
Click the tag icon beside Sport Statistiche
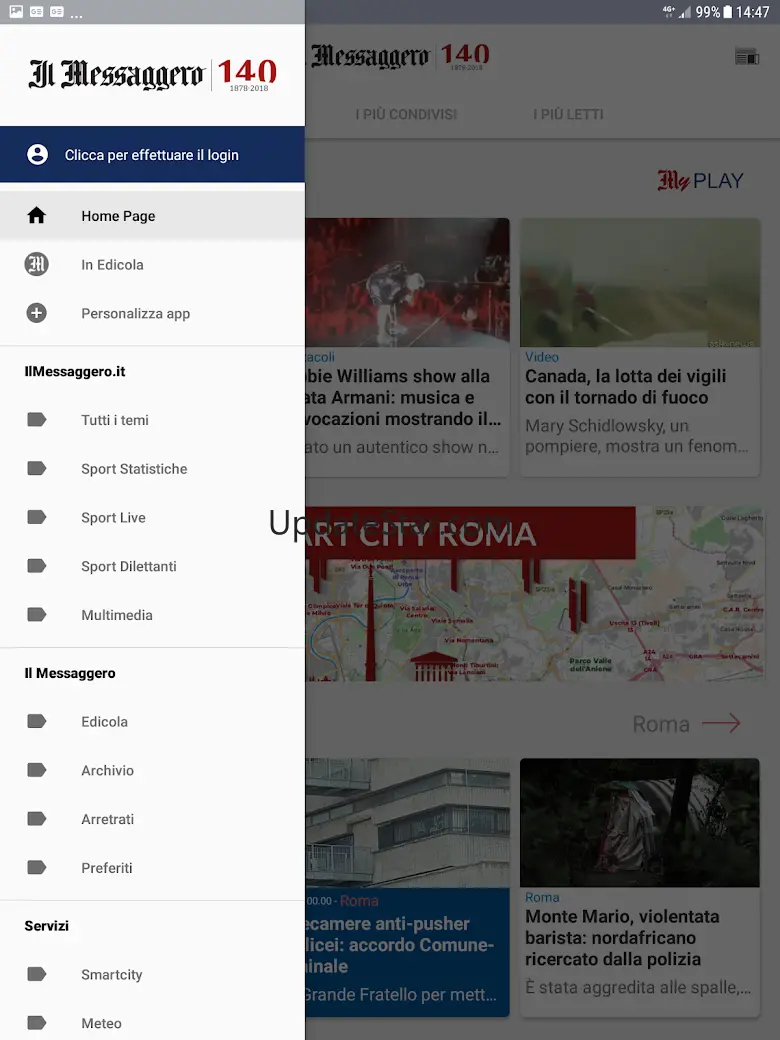(36, 468)
